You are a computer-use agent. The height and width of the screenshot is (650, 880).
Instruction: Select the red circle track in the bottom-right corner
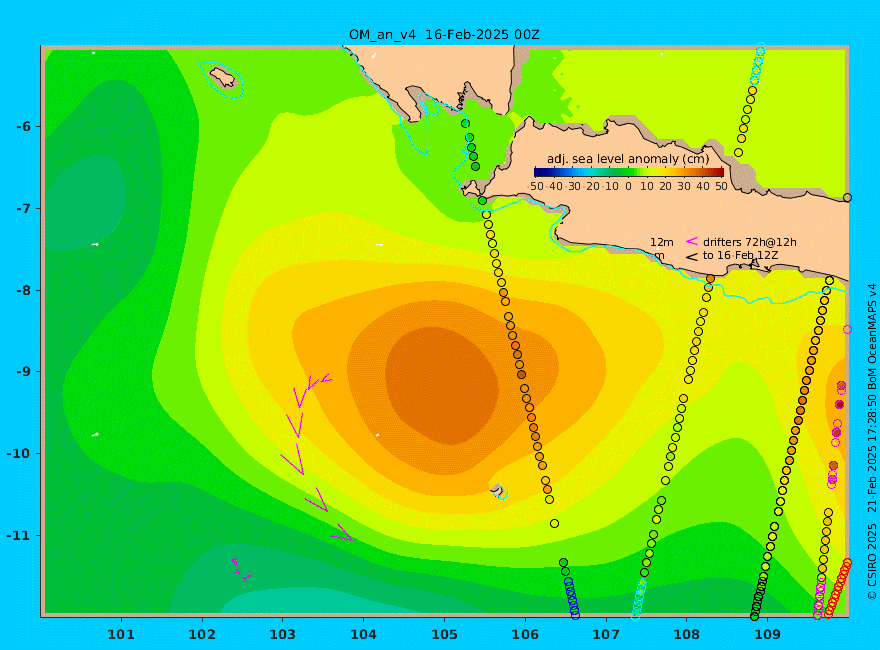click(x=838, y=588)
